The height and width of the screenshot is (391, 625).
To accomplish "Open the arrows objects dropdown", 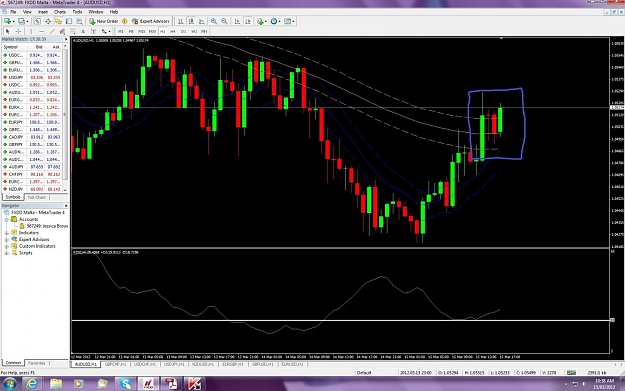I will [x=105, y=31].
